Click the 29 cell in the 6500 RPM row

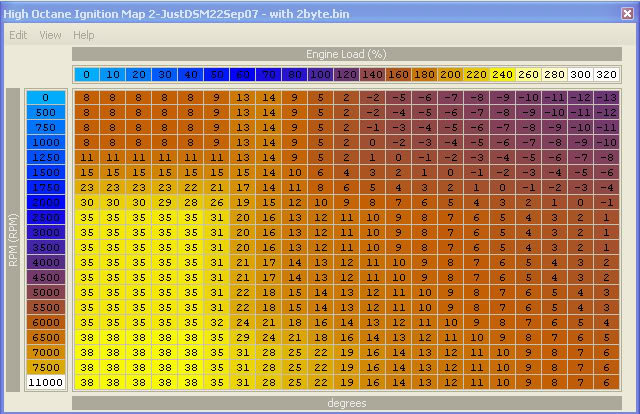coord(242,338)
